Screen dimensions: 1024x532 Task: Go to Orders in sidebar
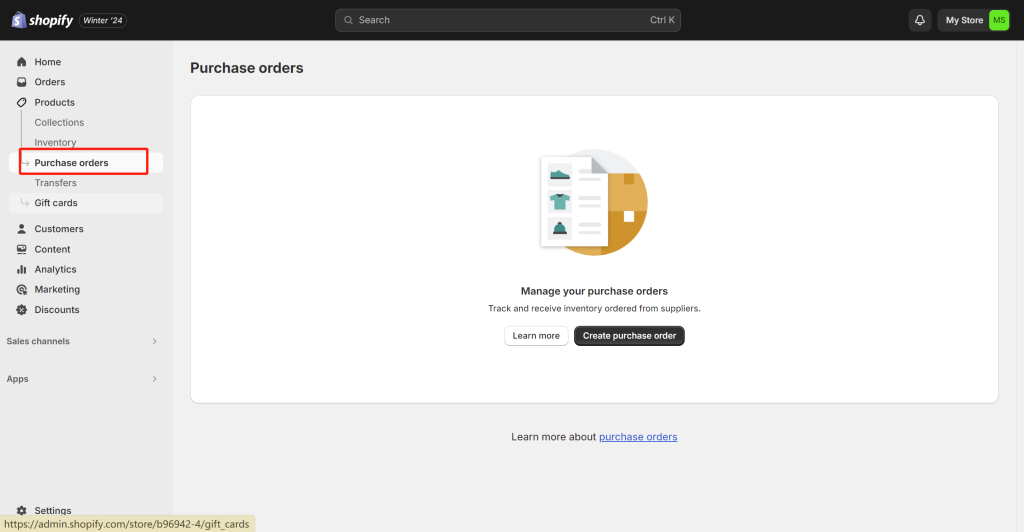[x=50, y=82]
